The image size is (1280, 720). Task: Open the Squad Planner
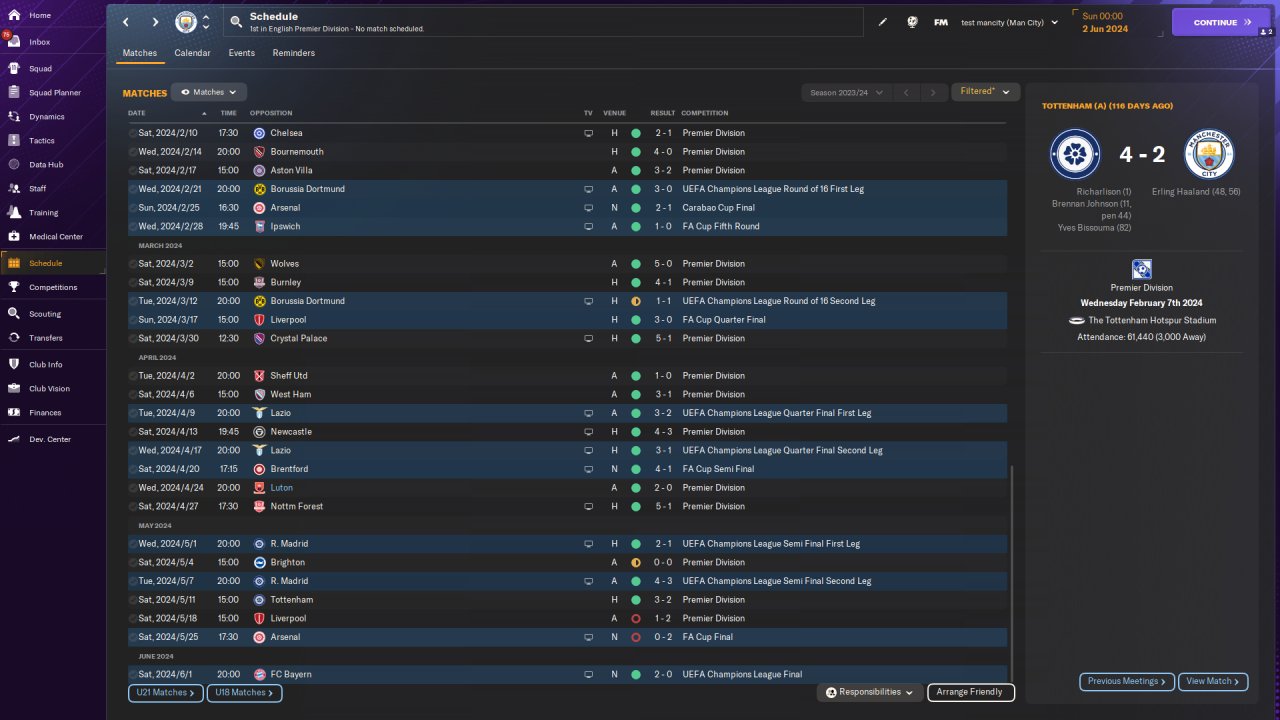(52, 93)
